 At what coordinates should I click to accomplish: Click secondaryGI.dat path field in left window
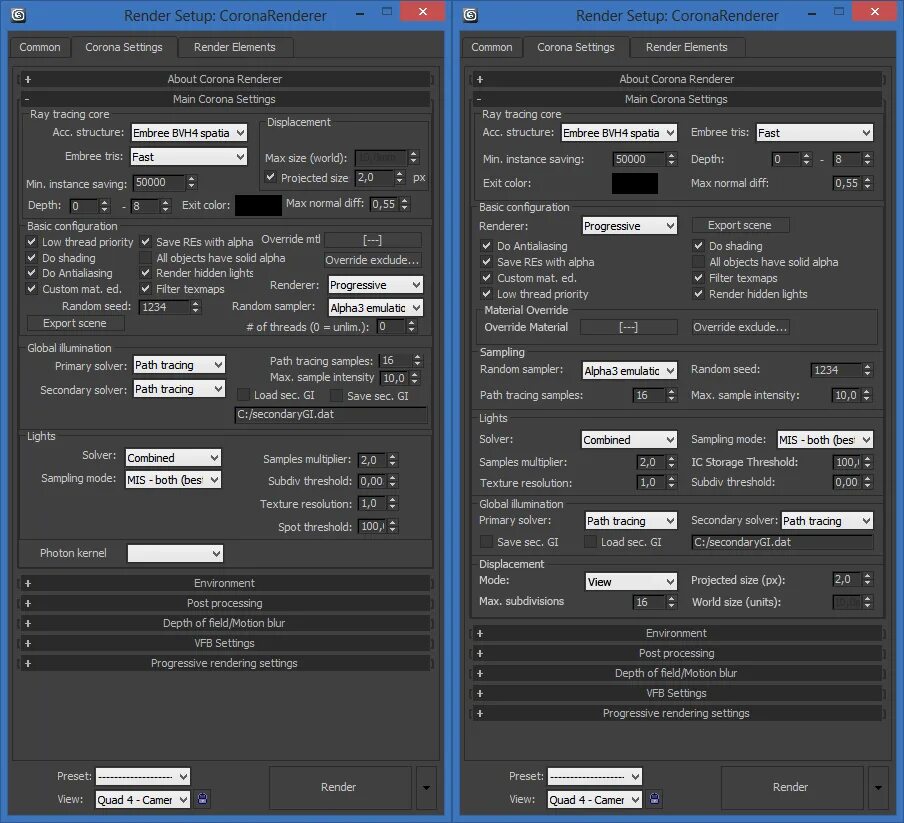331,414
